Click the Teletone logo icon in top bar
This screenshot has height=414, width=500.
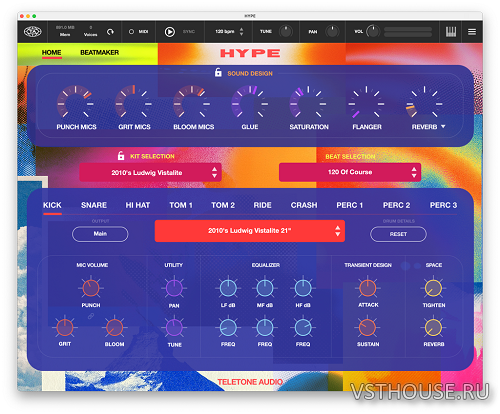(33, 32)
